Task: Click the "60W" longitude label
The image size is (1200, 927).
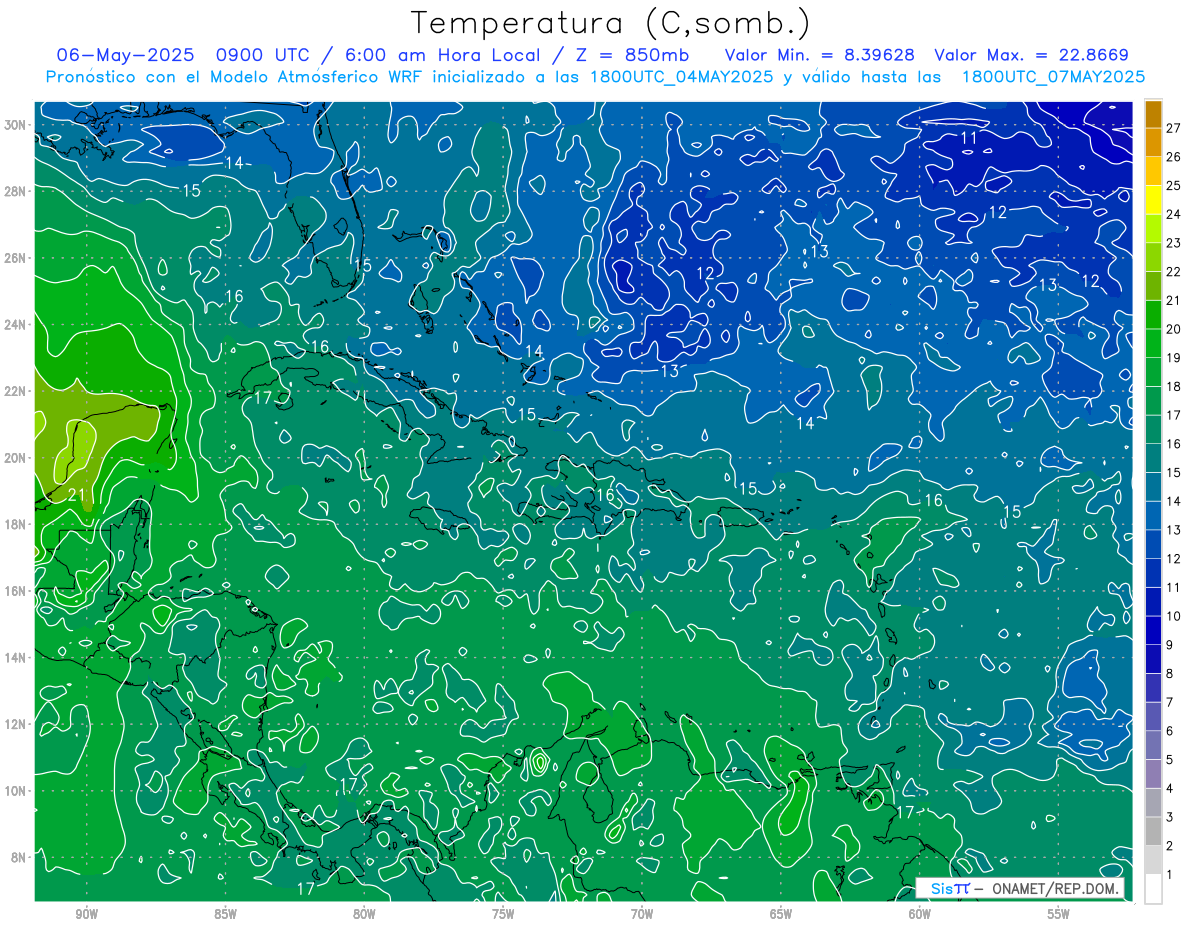Action: pos(920,914)
